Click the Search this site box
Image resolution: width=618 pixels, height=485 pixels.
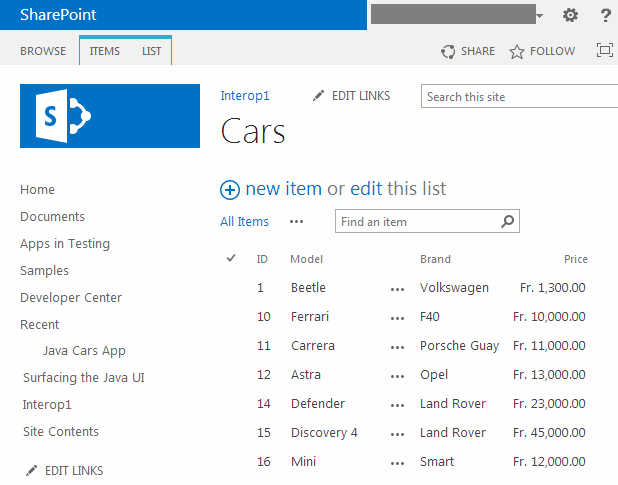(518, 96)
